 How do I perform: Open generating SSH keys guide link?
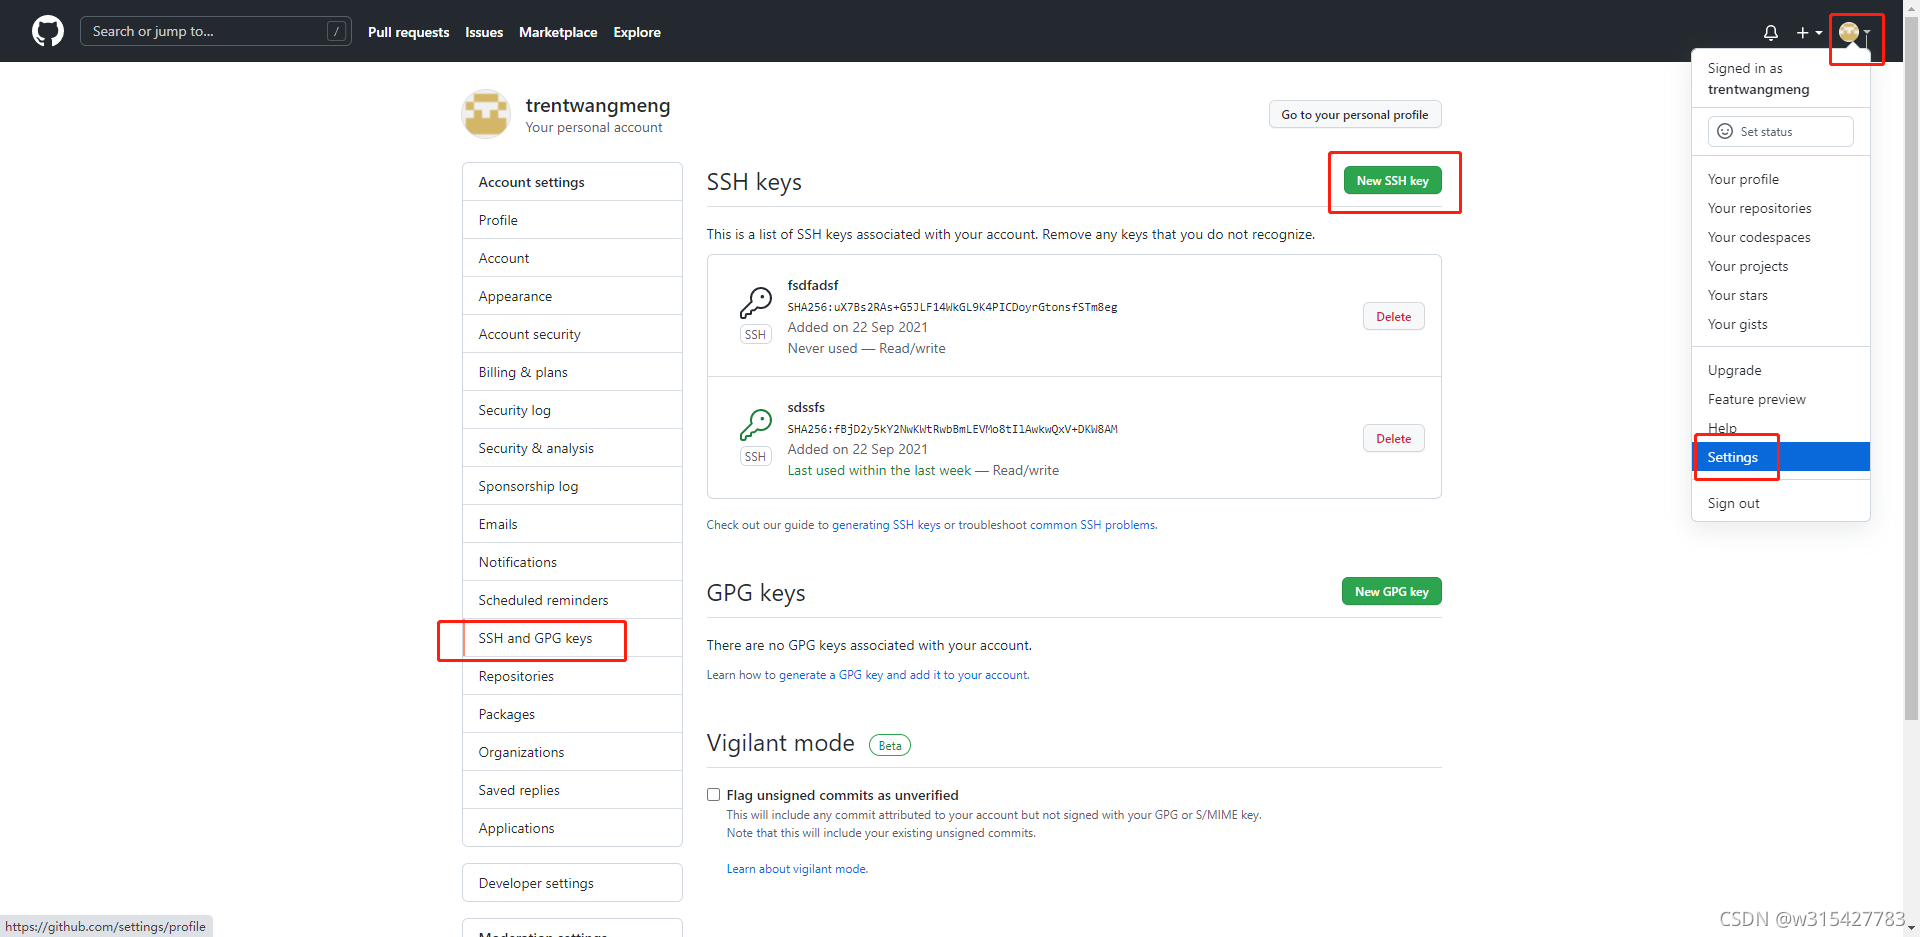pyautogui.click(x=886, y=524)
